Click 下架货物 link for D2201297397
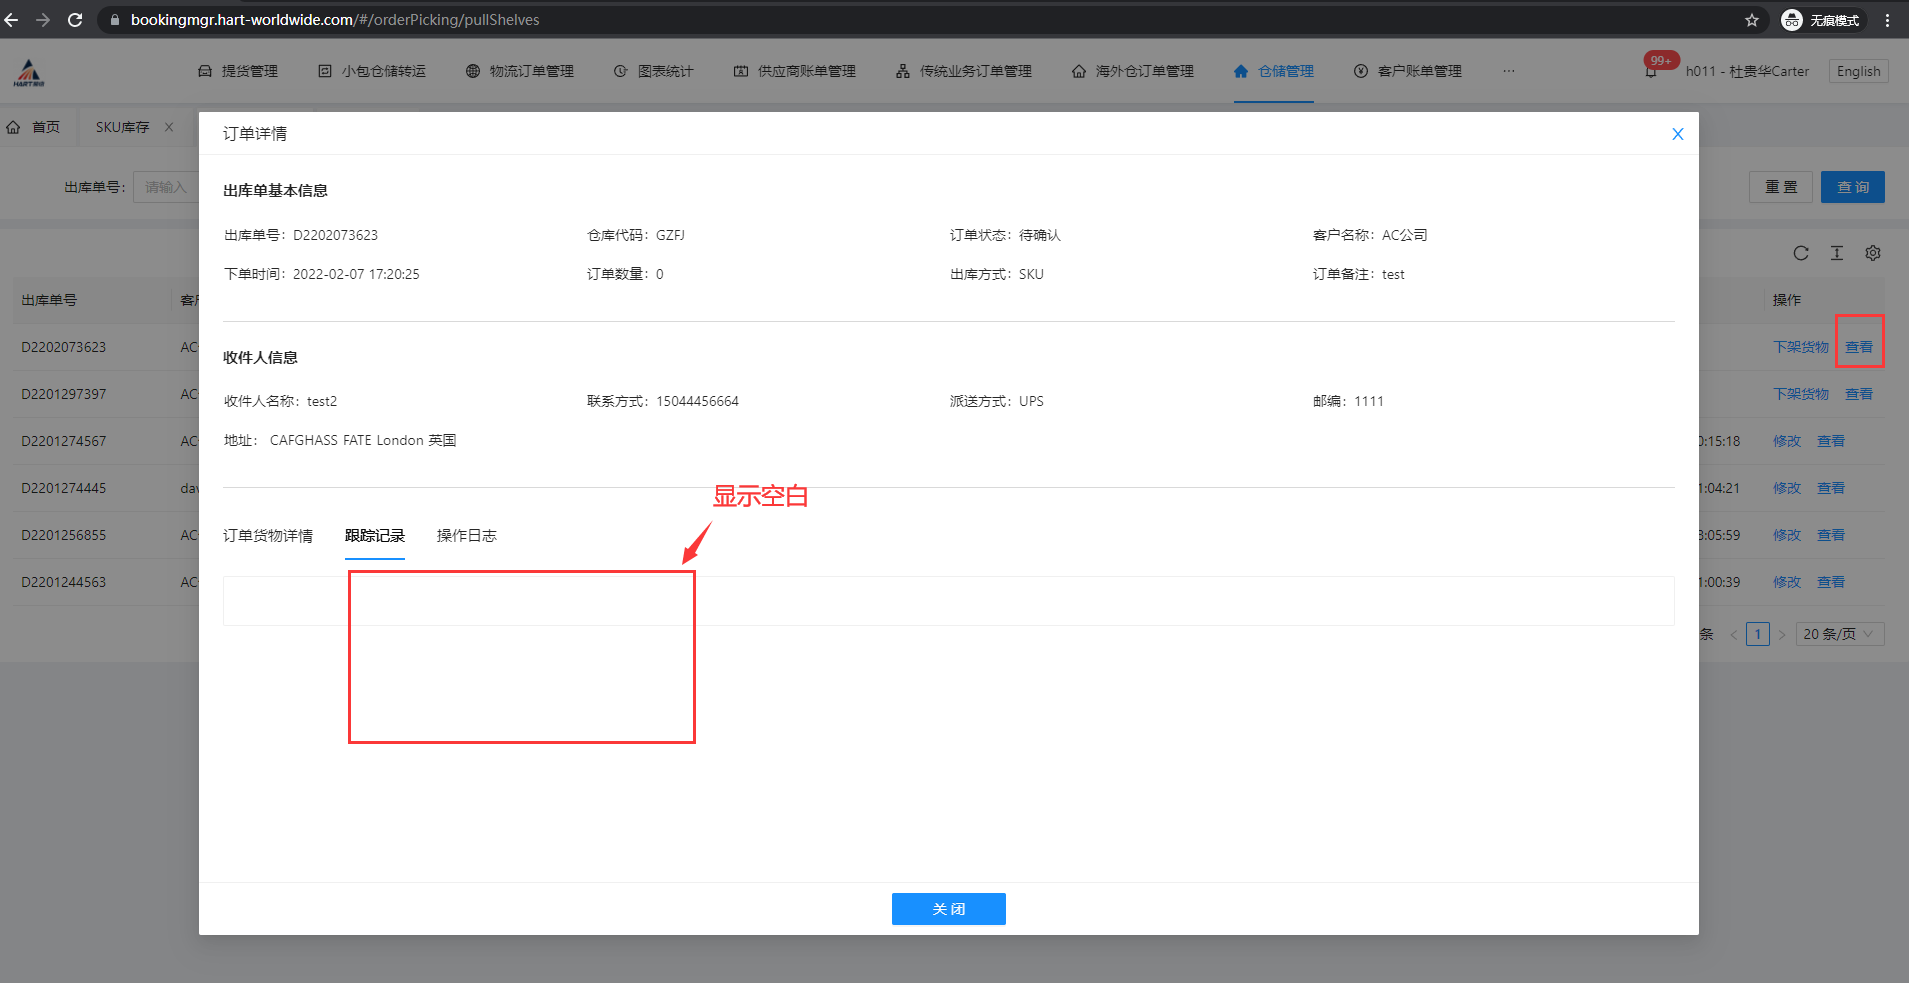 pos(1800,394)
